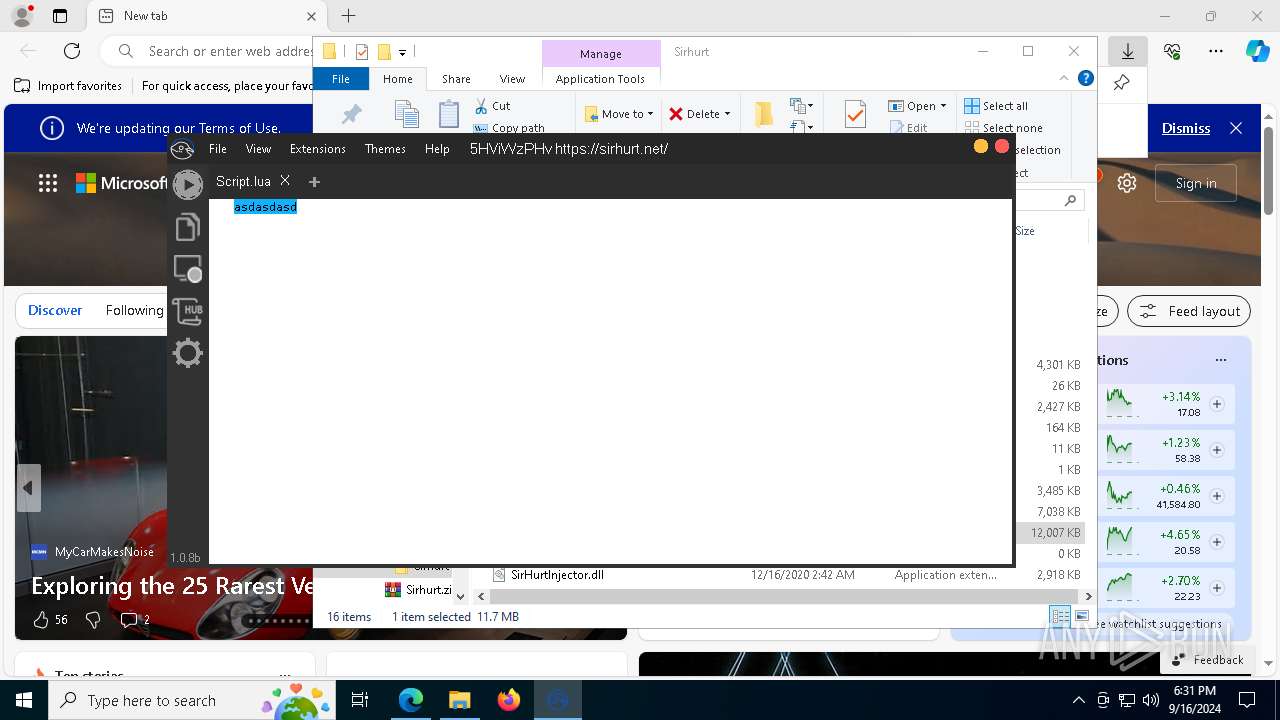This screenshot has height=720, width=1280.
Task: Switch Explorer to details view icon
Action: tap(1059, 616)
